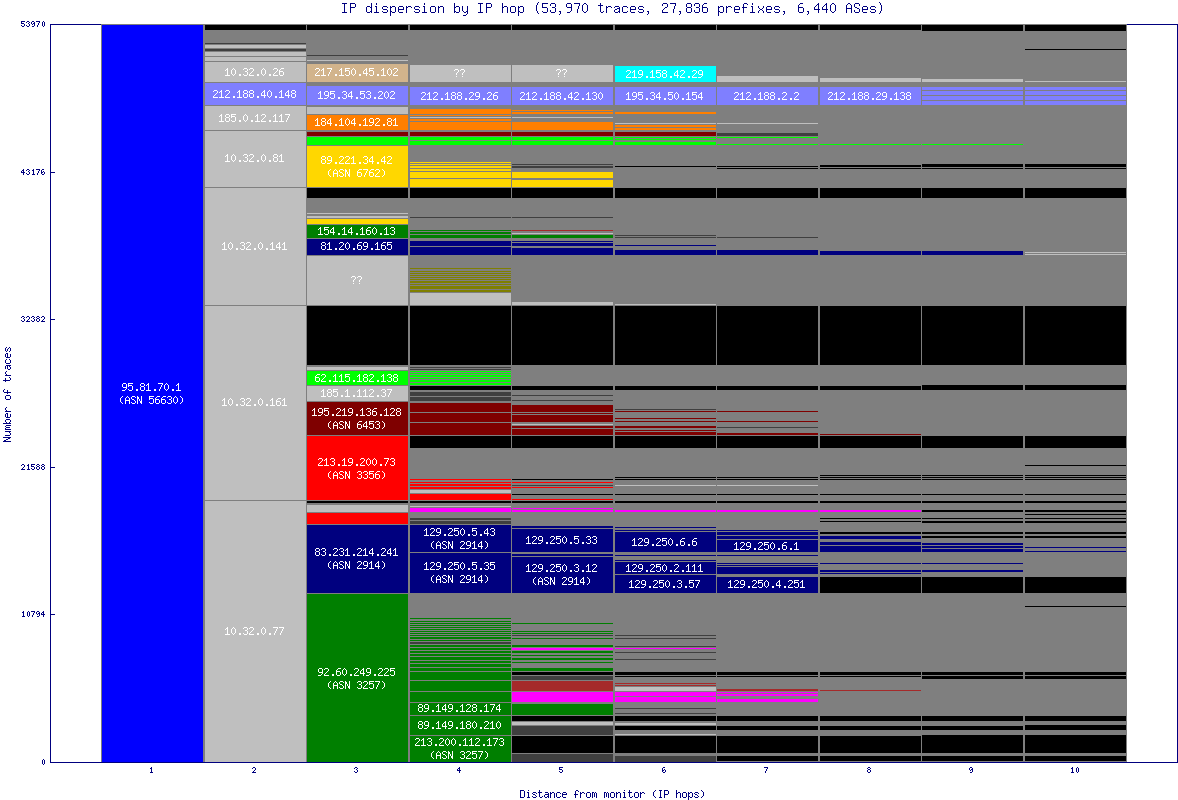Click the 213.200.112.173 ASN 3257 block
The height and width of the screenshot is (800, 1178).
(459, 748)
